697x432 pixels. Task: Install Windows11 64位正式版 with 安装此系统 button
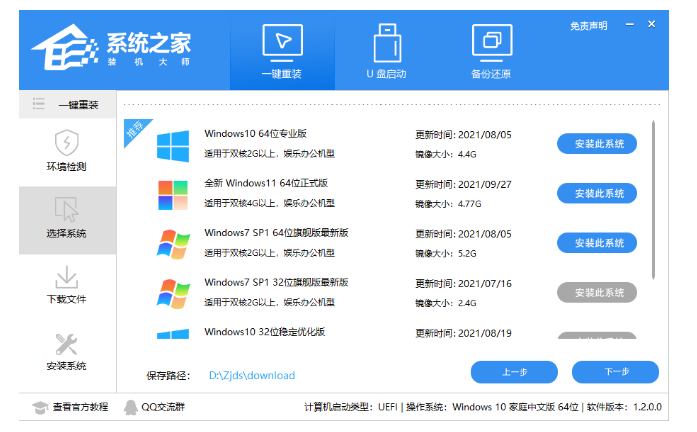point(597,193)
